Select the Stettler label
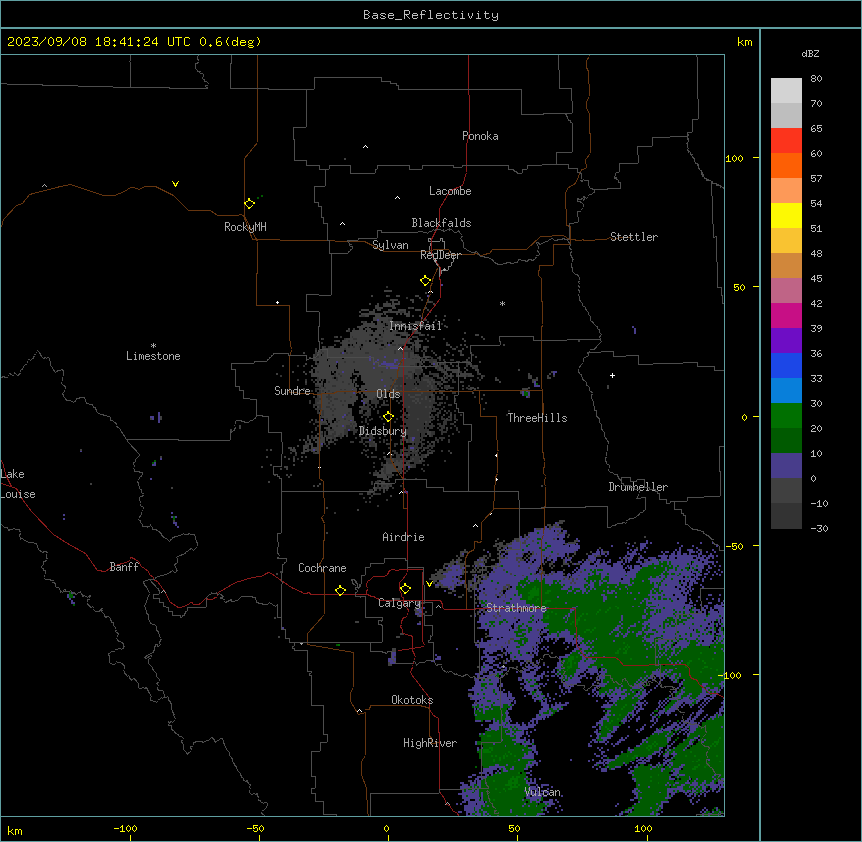Image resolution: width=862 pixels, height=842 pixels. coord(634,237)
